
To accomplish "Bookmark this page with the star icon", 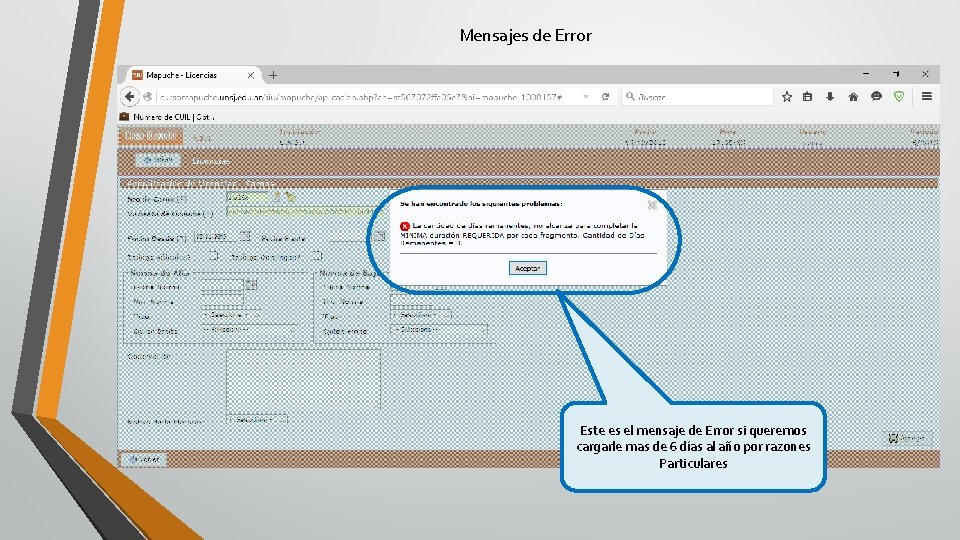I will pyautogui.click(x=787, y=97).
